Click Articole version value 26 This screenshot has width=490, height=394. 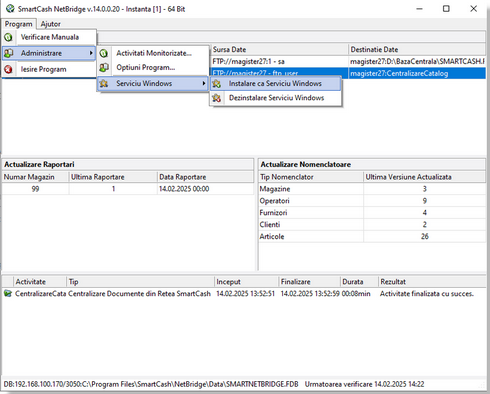coord(425,237)
